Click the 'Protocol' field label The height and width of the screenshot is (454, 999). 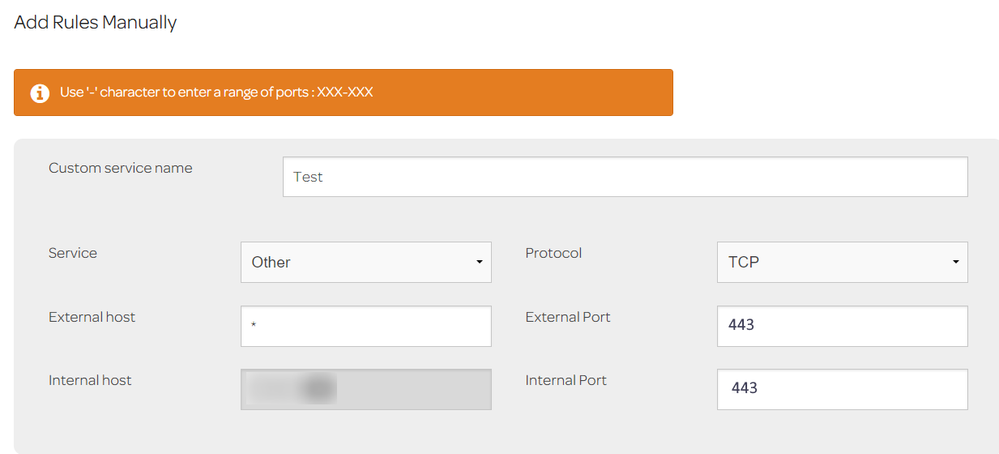click(553, 253)
